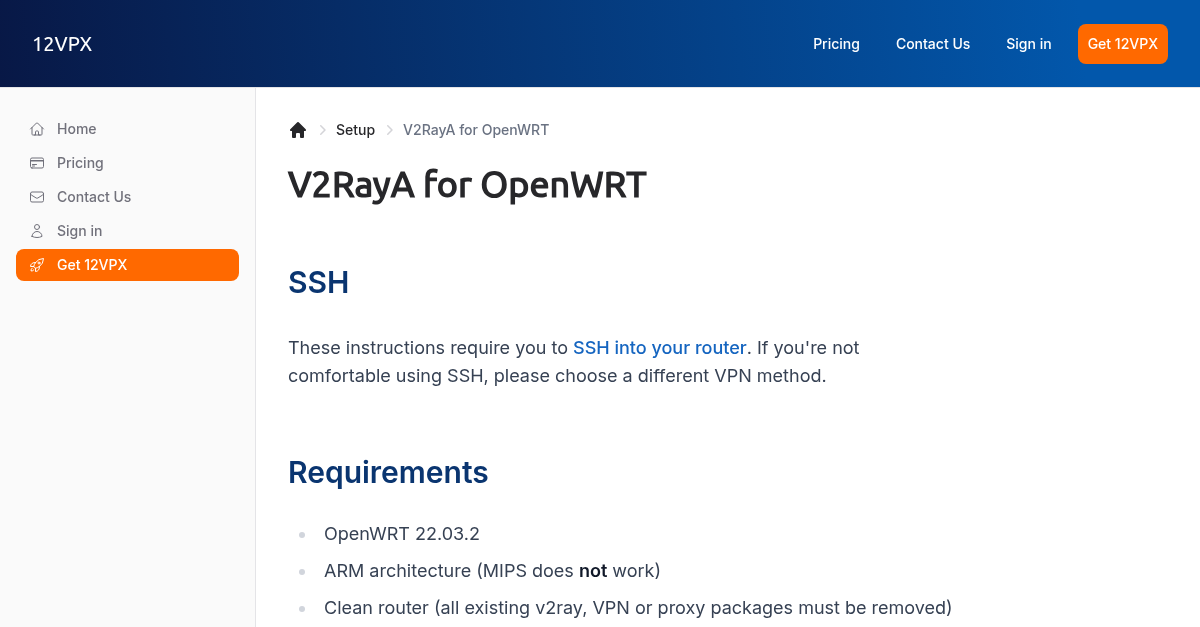Click the orange Get 12VPX button in header
The image size is (1200, 627).
pos(1122,44)
